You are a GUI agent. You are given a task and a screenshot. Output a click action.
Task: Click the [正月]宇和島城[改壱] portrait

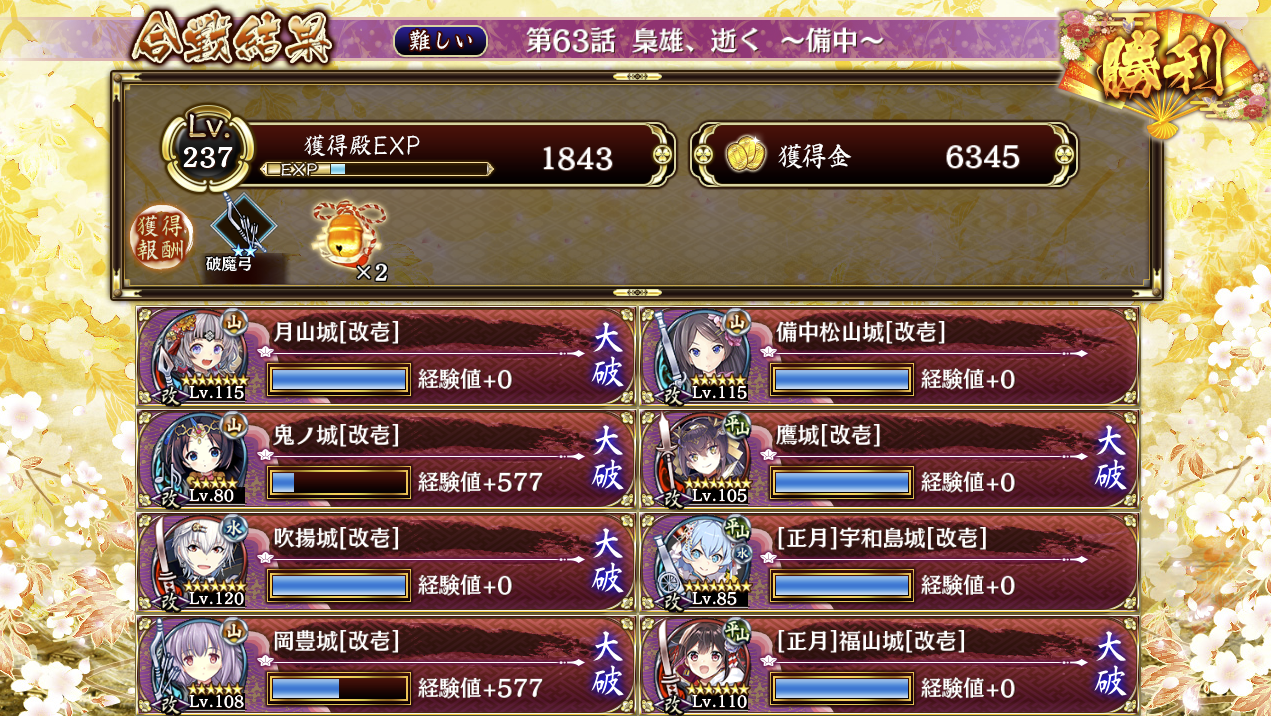tap(702, 561)
